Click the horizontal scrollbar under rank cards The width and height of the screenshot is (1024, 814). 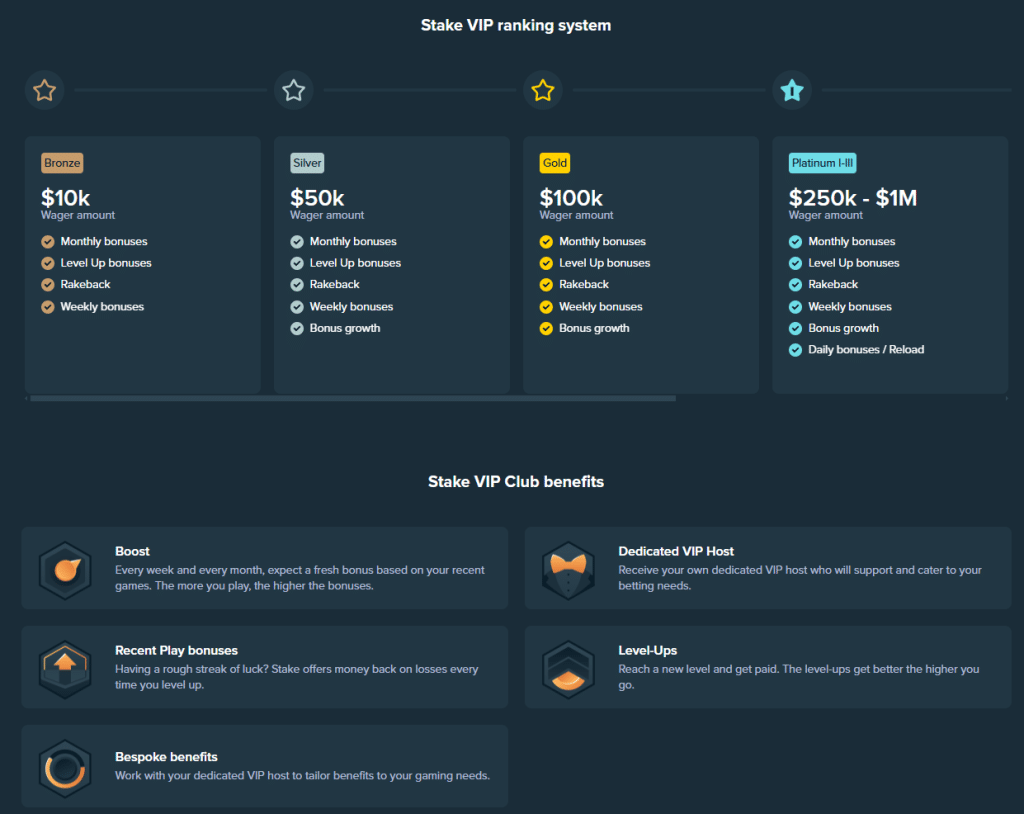(x=353, y=398)
